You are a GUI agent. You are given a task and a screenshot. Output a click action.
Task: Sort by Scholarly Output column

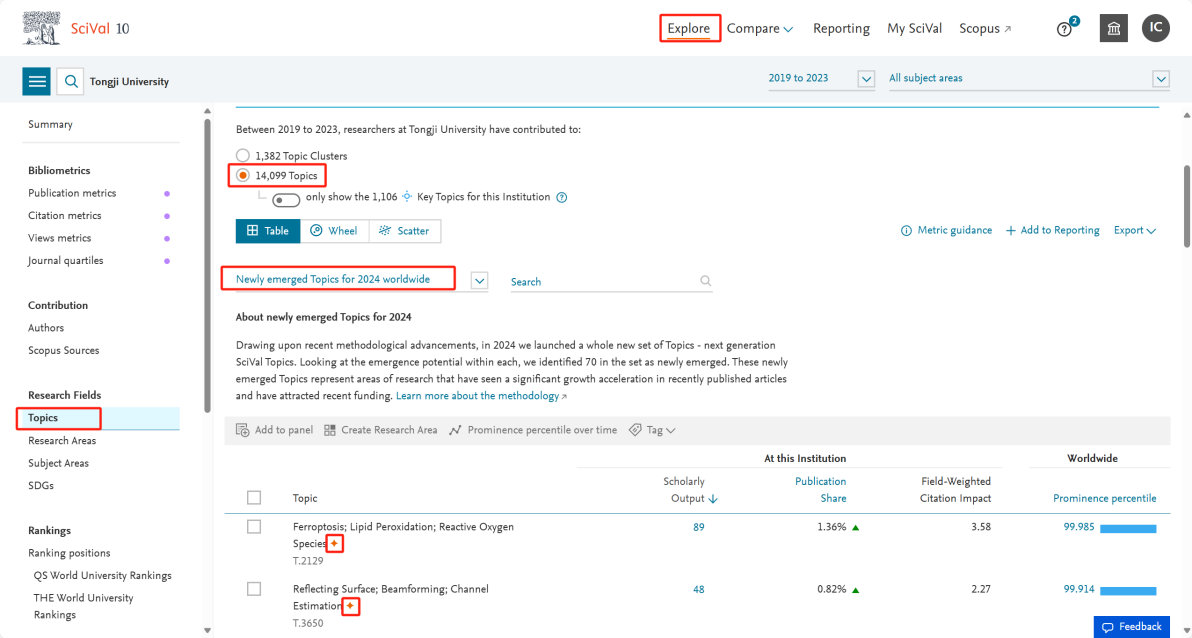690,490
